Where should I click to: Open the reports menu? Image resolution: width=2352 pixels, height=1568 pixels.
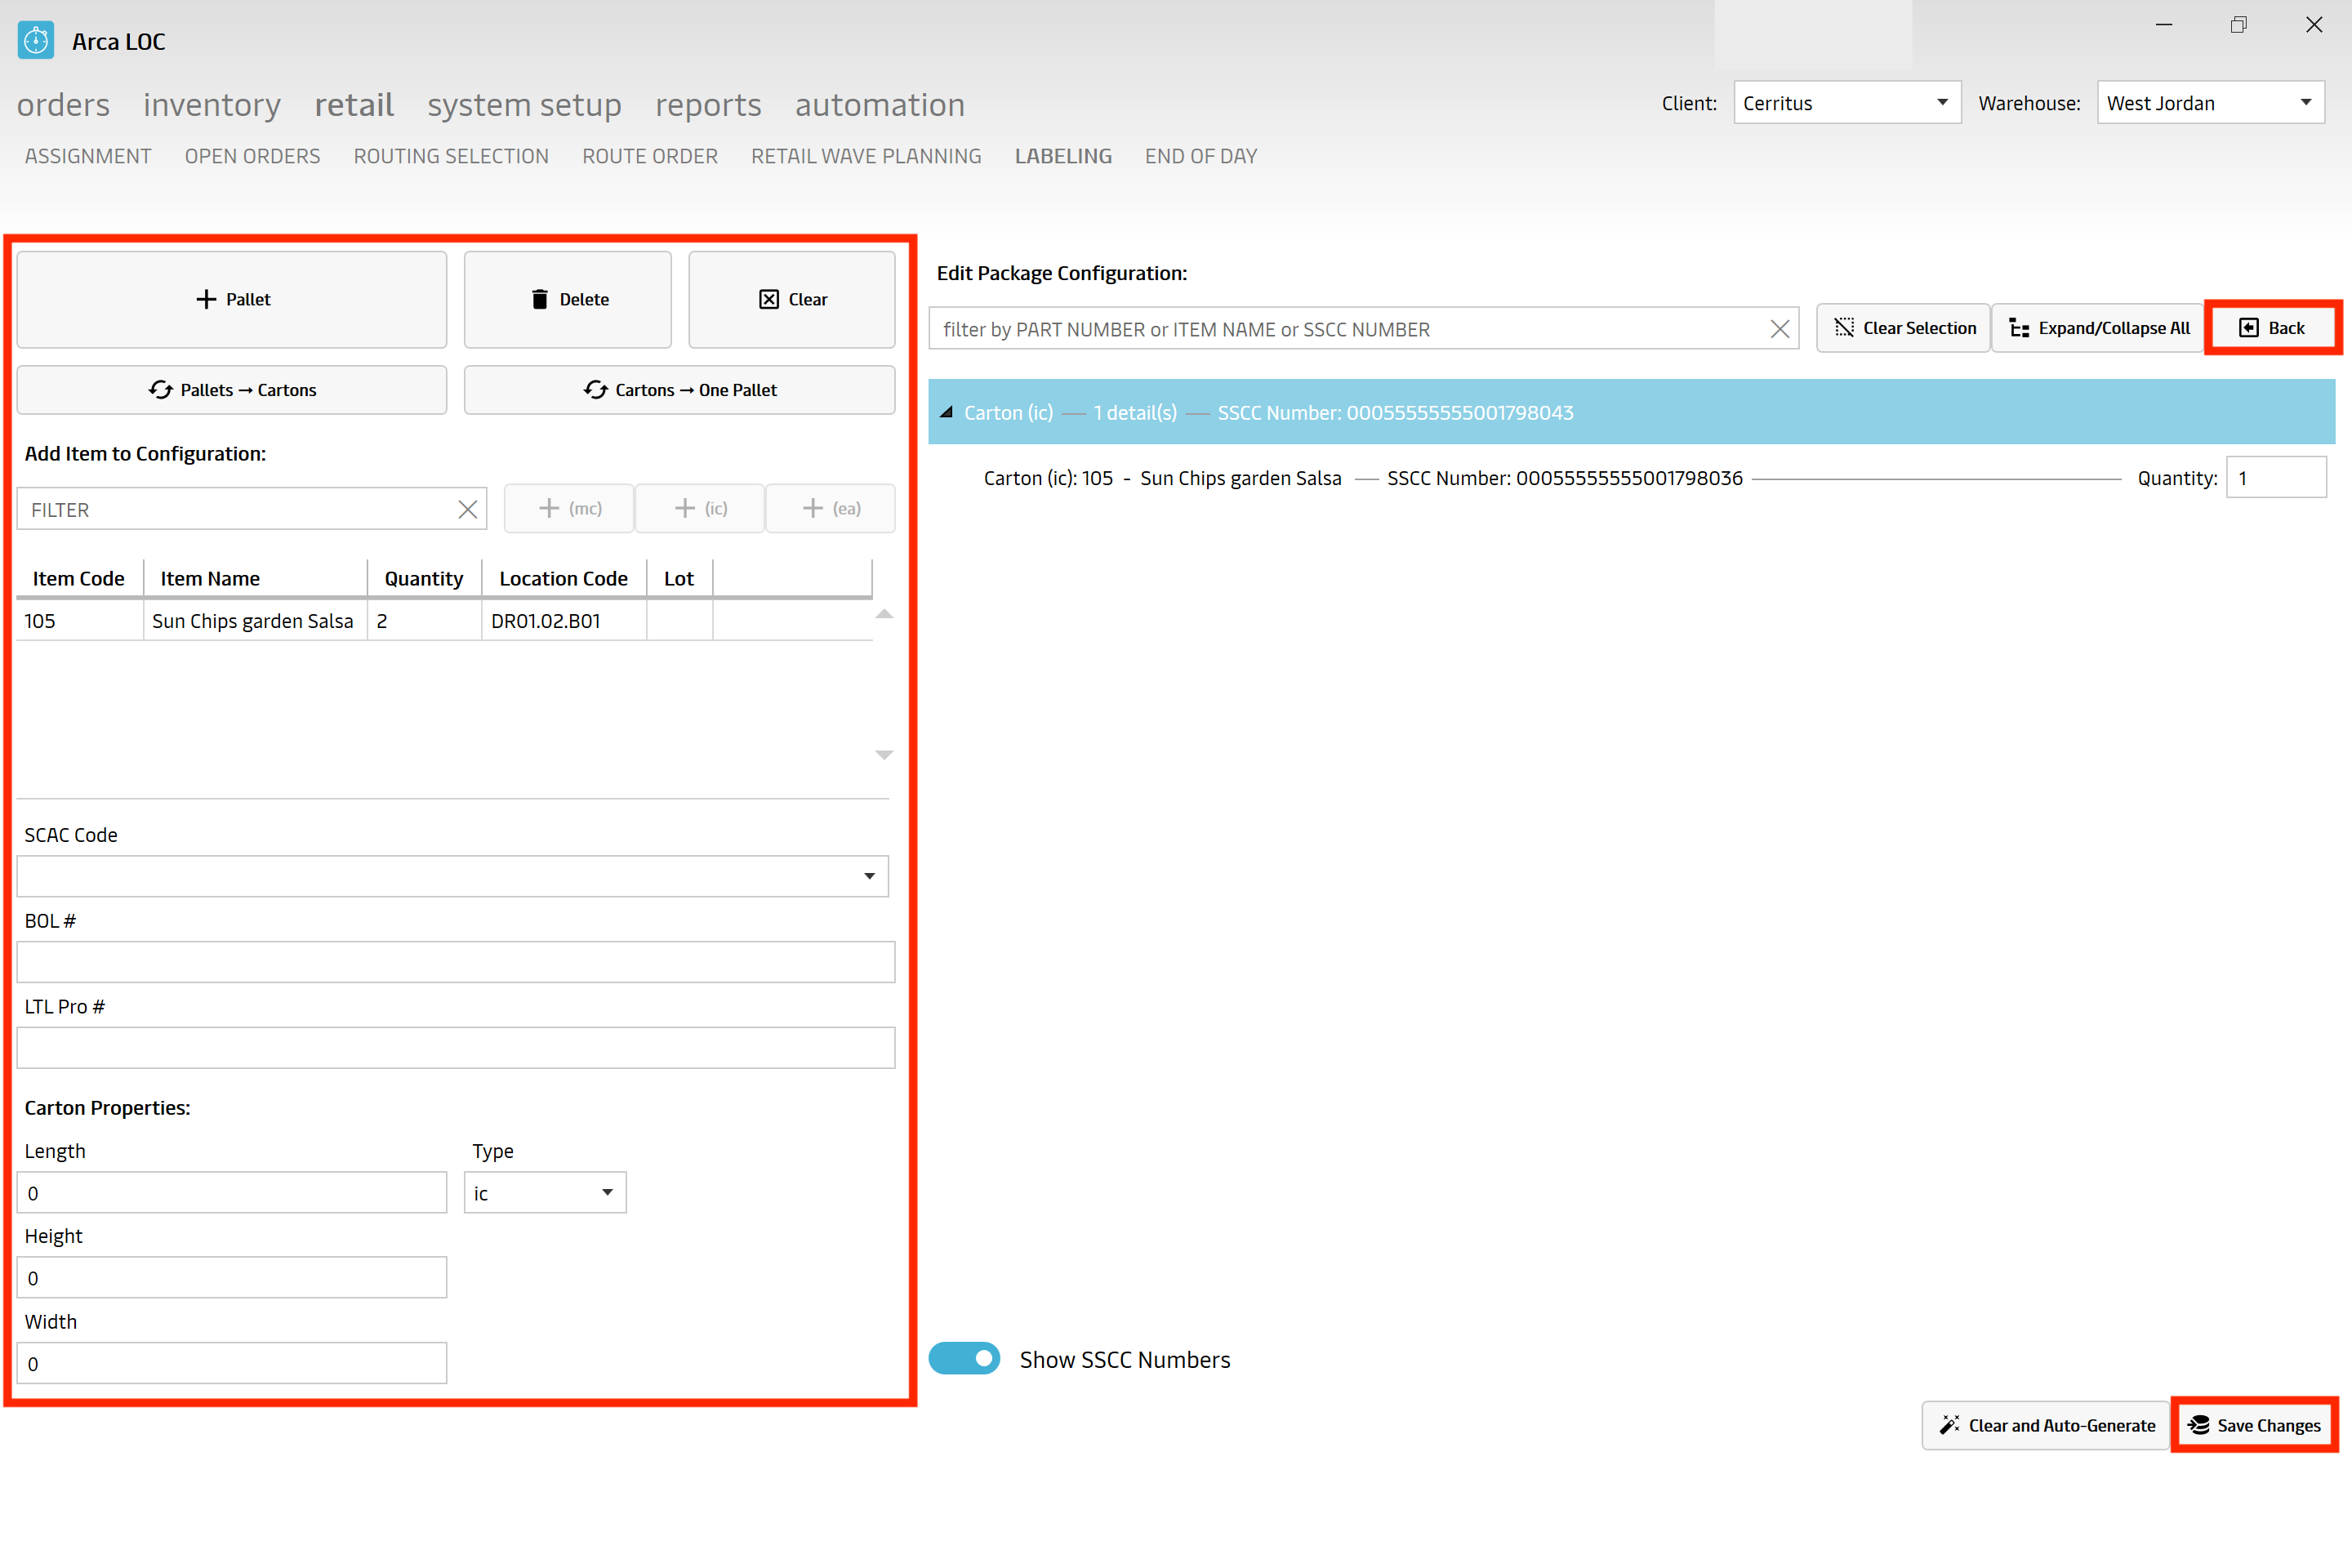click(708, 105)
